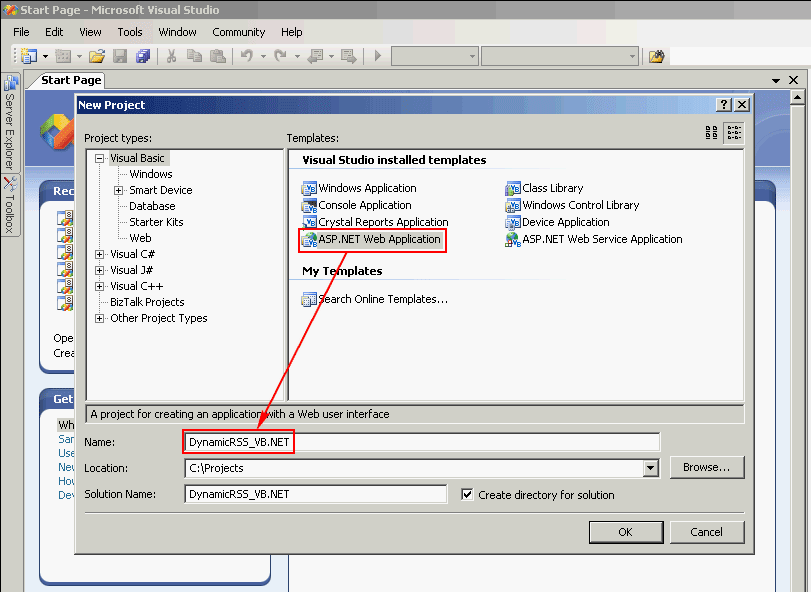
Task: Select the Console Application template
Action: point(357,205)
